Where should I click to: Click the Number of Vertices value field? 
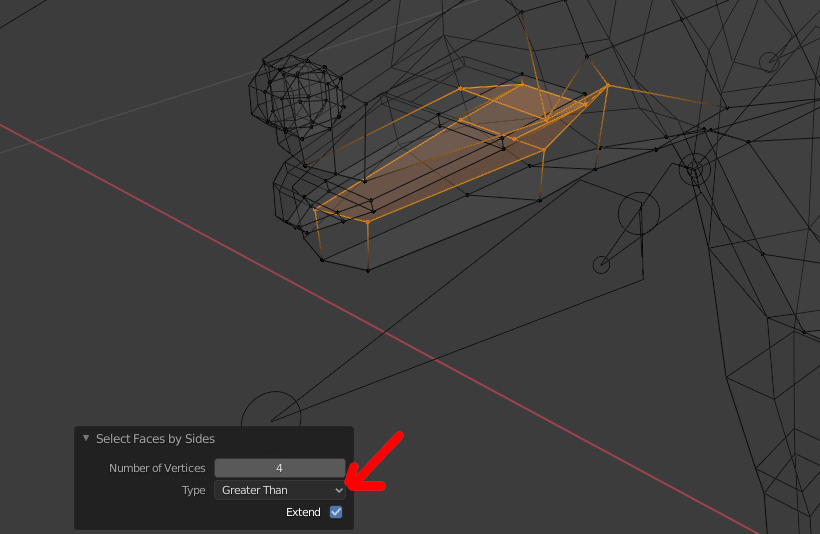(279, 468)
